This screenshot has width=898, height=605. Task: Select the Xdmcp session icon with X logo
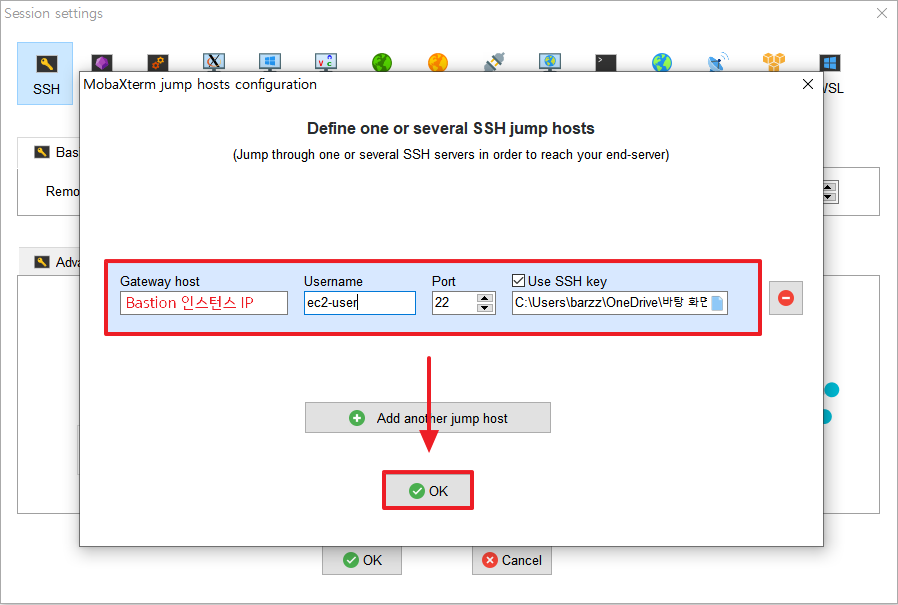click(x=214, y=62)
